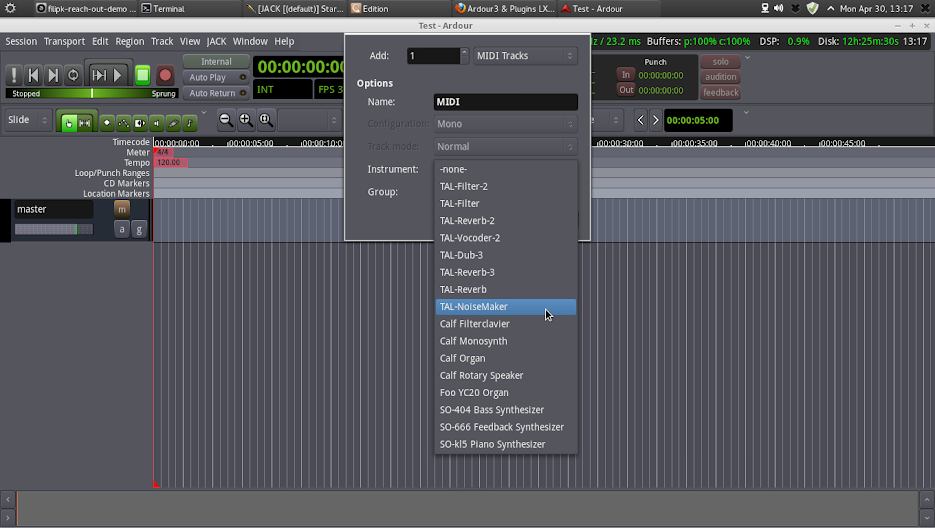Choose TAL-NoiseMaker instrument

click(506, 307)
